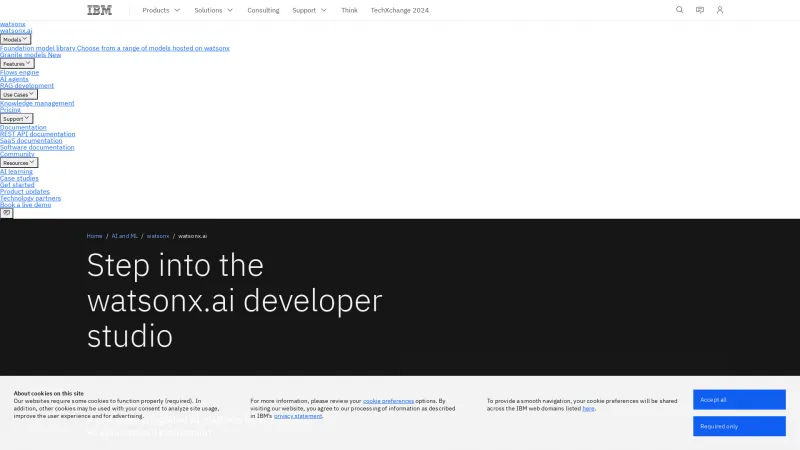Open Technology partners link
Viewport: 800px width, 450px height.
click(31, 198)
